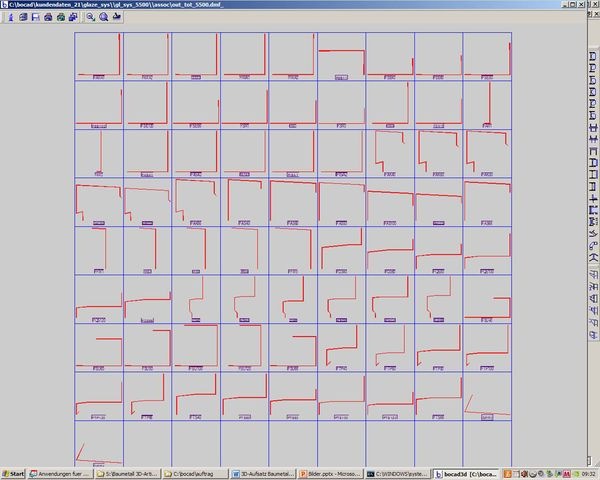
Task: Select the top-left profile thumbnail in grid
Action: pos(98,57)
